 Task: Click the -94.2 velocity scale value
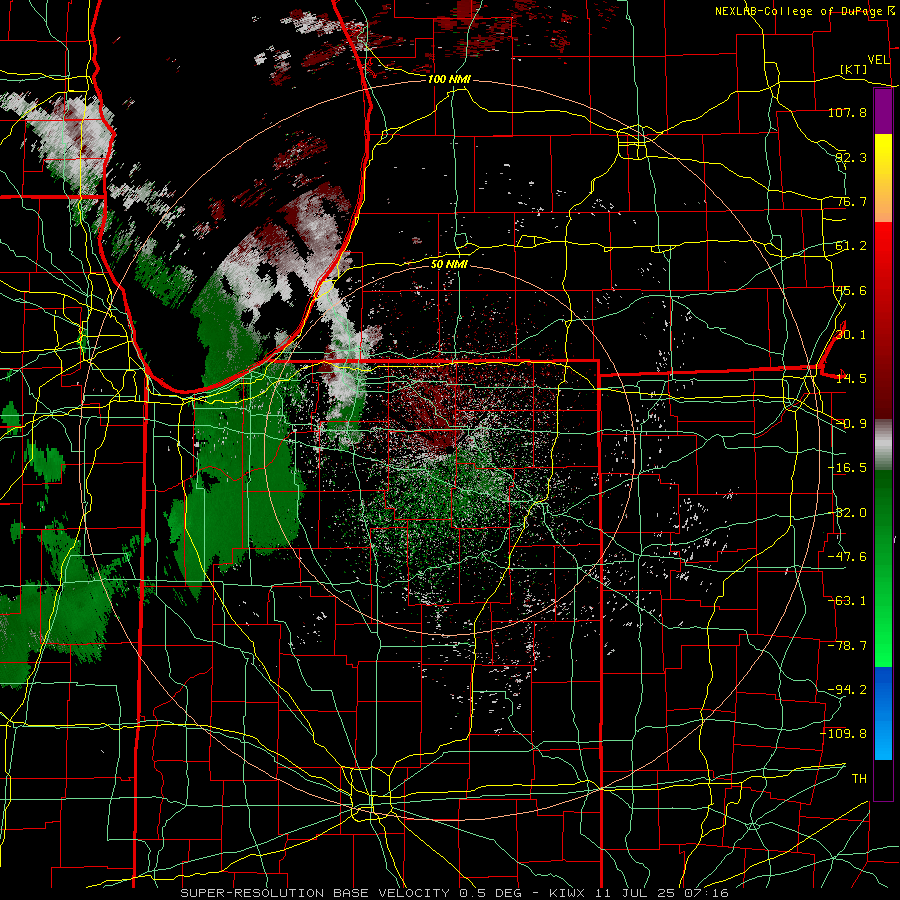tap(847, 690)
